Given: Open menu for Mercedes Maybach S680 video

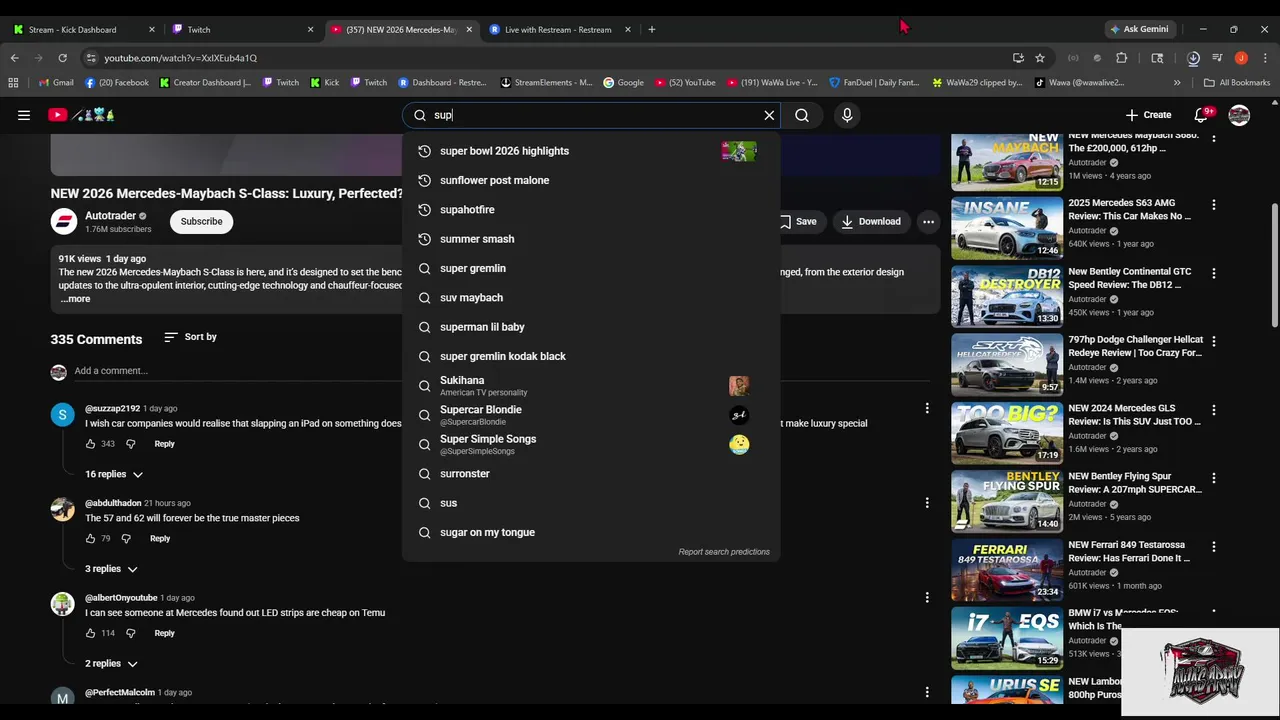Looking at the screenshot, I should click(x=1214, y=137).
